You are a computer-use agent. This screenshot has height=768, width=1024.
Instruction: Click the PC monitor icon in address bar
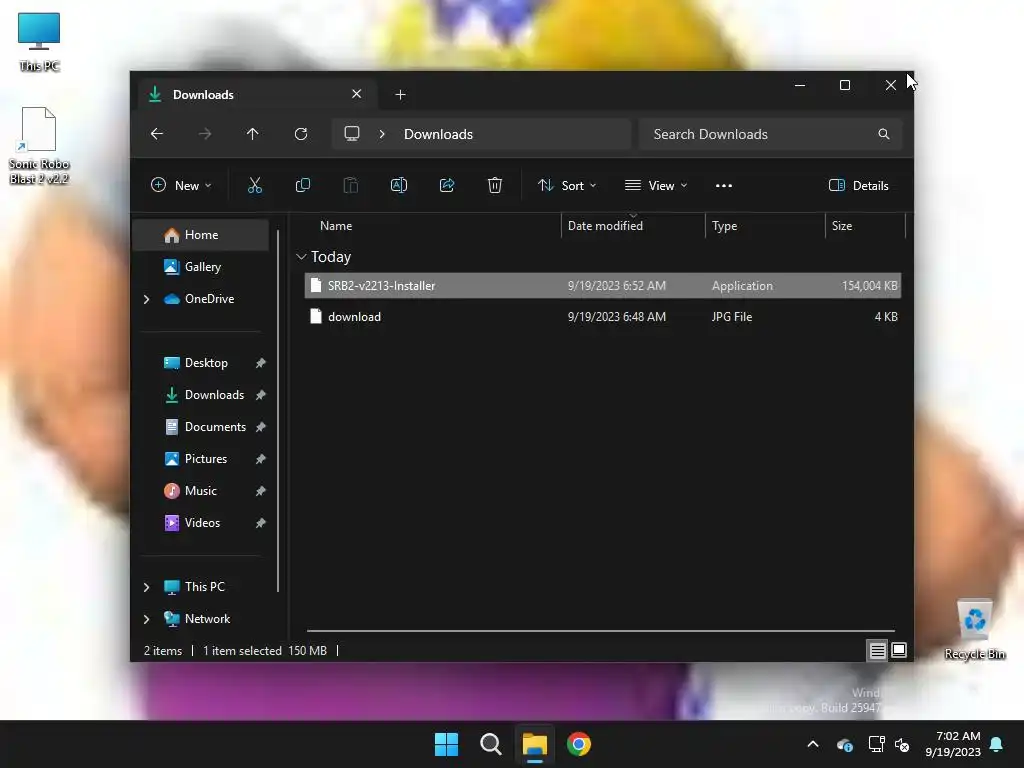tap(352, 134)
